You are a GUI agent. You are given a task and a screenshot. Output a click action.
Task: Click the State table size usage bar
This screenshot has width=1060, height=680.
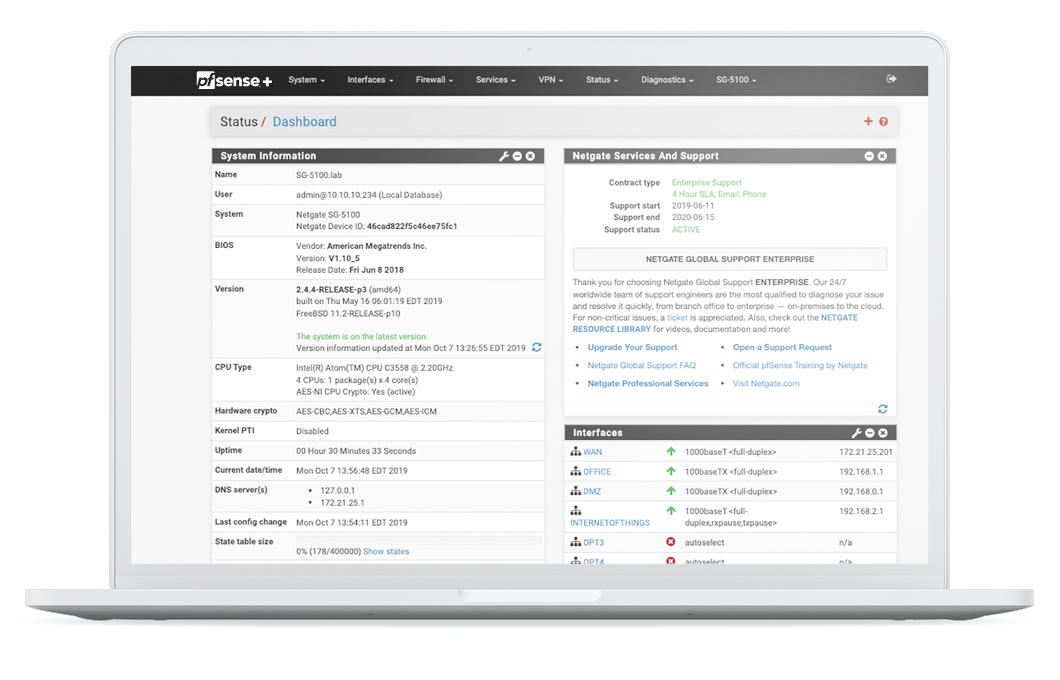tap(419, 541)
